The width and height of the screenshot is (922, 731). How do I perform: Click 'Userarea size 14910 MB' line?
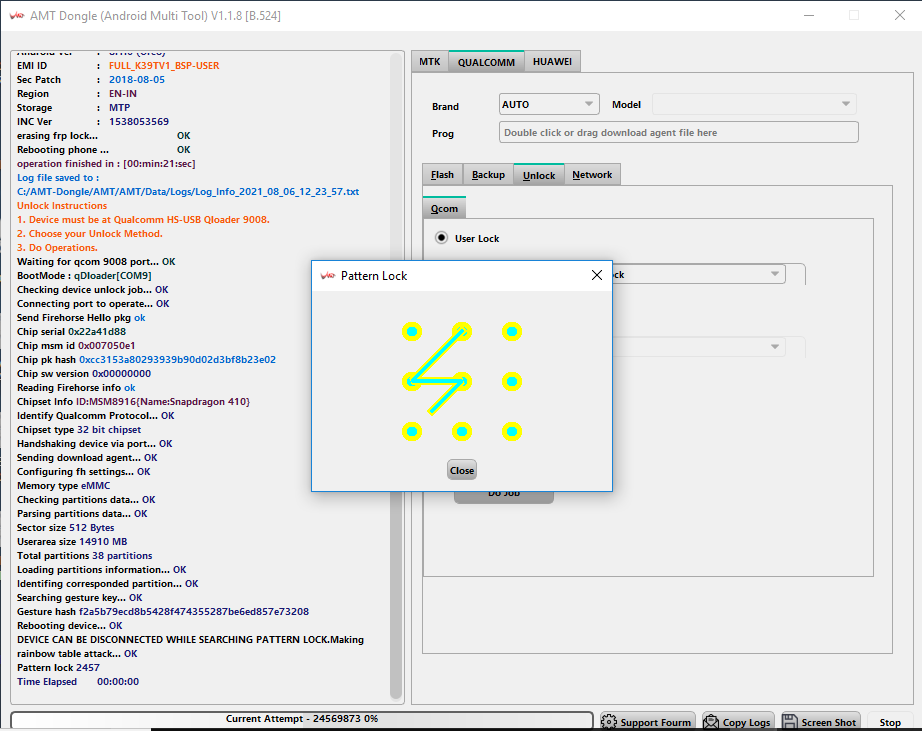pyautogui.click(x=72, y=542)
